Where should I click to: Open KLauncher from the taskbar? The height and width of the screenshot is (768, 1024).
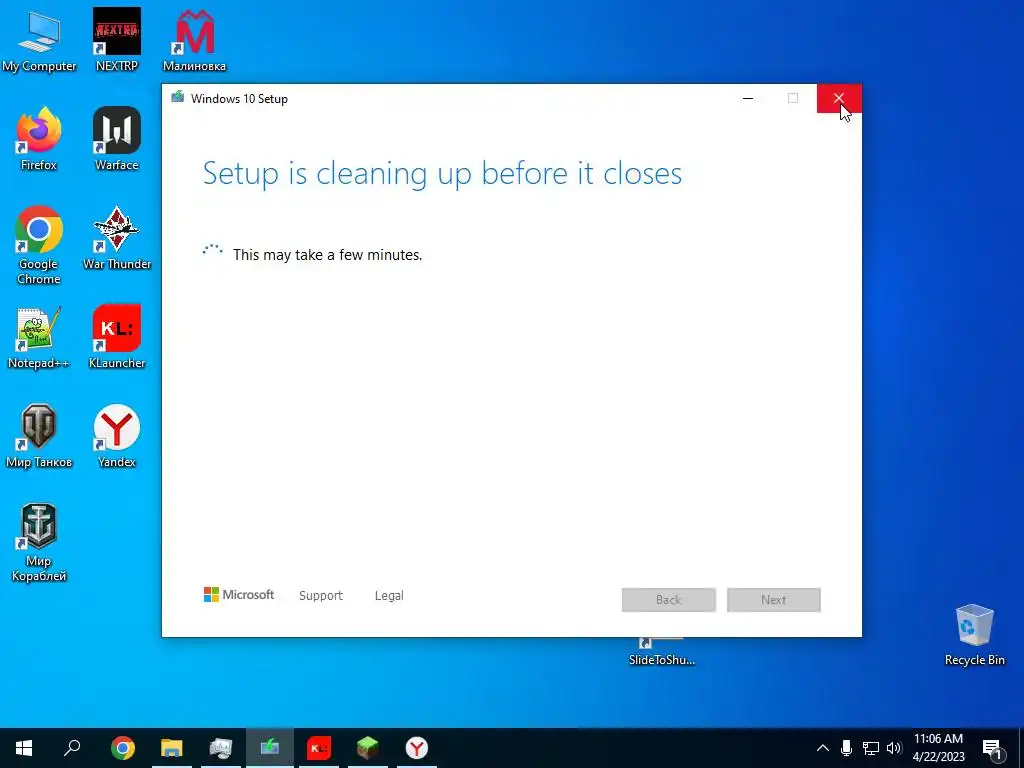pos(319,748)
